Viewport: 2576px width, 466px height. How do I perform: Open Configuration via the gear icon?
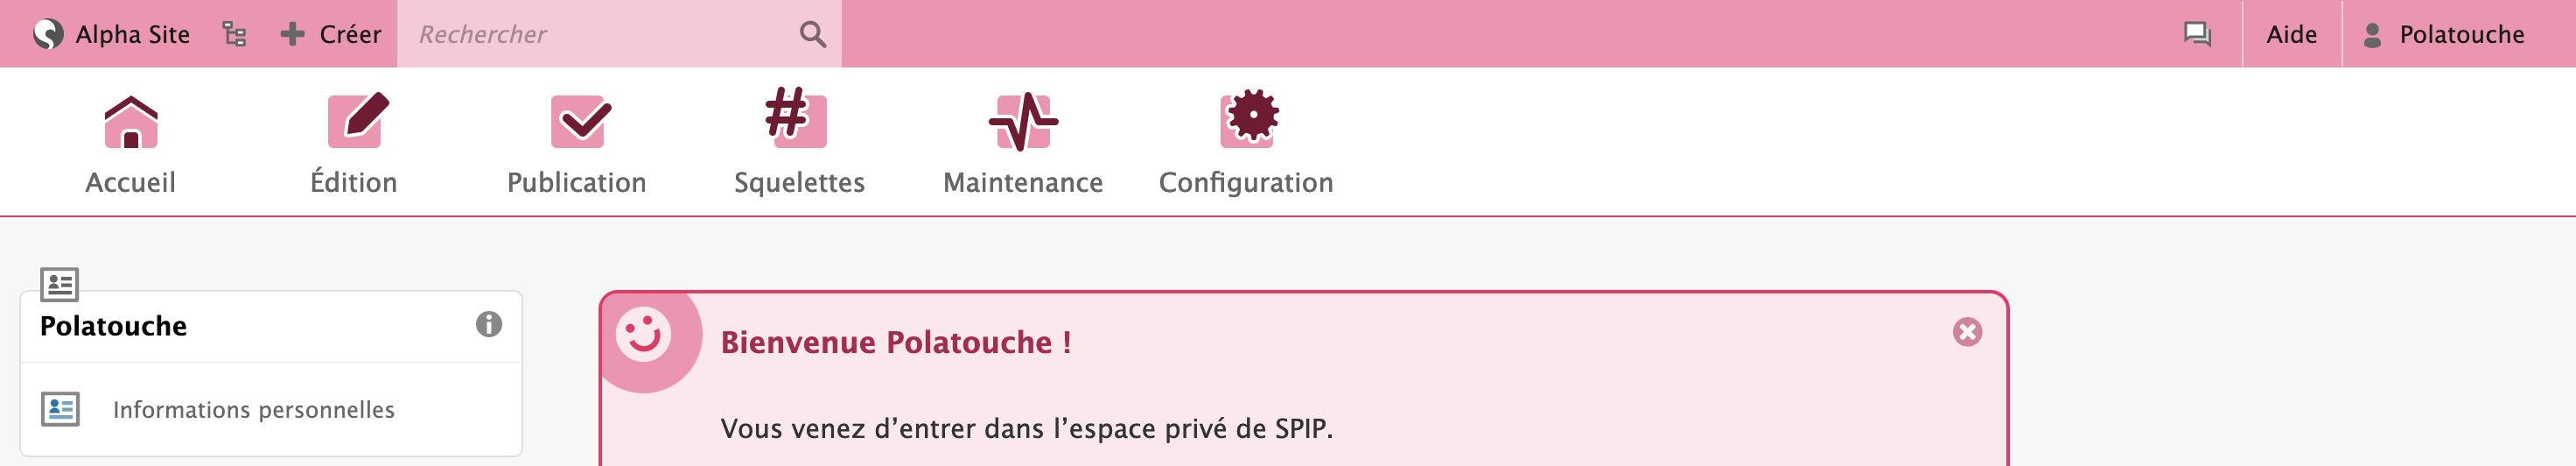[1248, 120]
